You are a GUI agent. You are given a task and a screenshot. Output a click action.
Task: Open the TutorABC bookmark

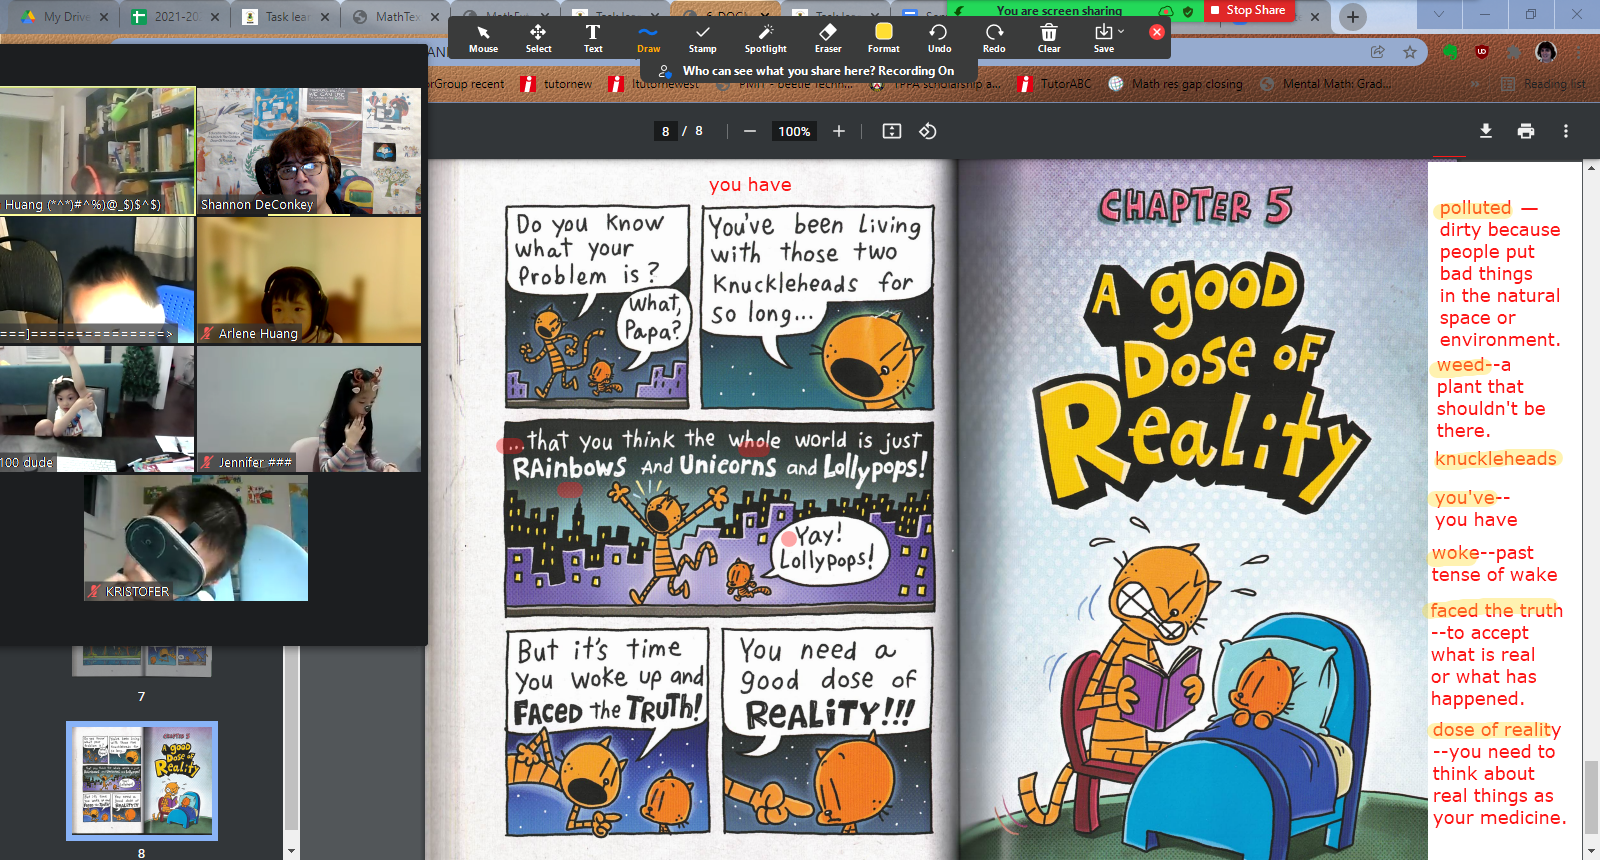point(1055,84)
